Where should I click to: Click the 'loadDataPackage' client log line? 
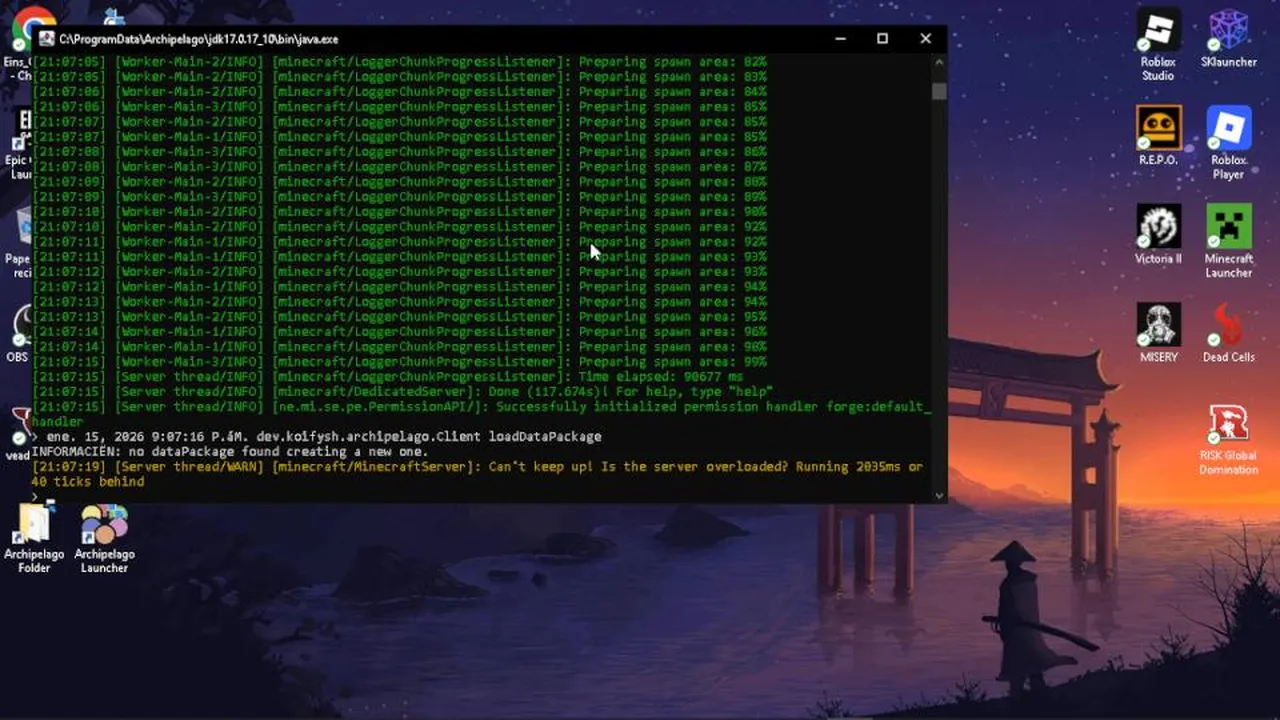coord(317,437)
